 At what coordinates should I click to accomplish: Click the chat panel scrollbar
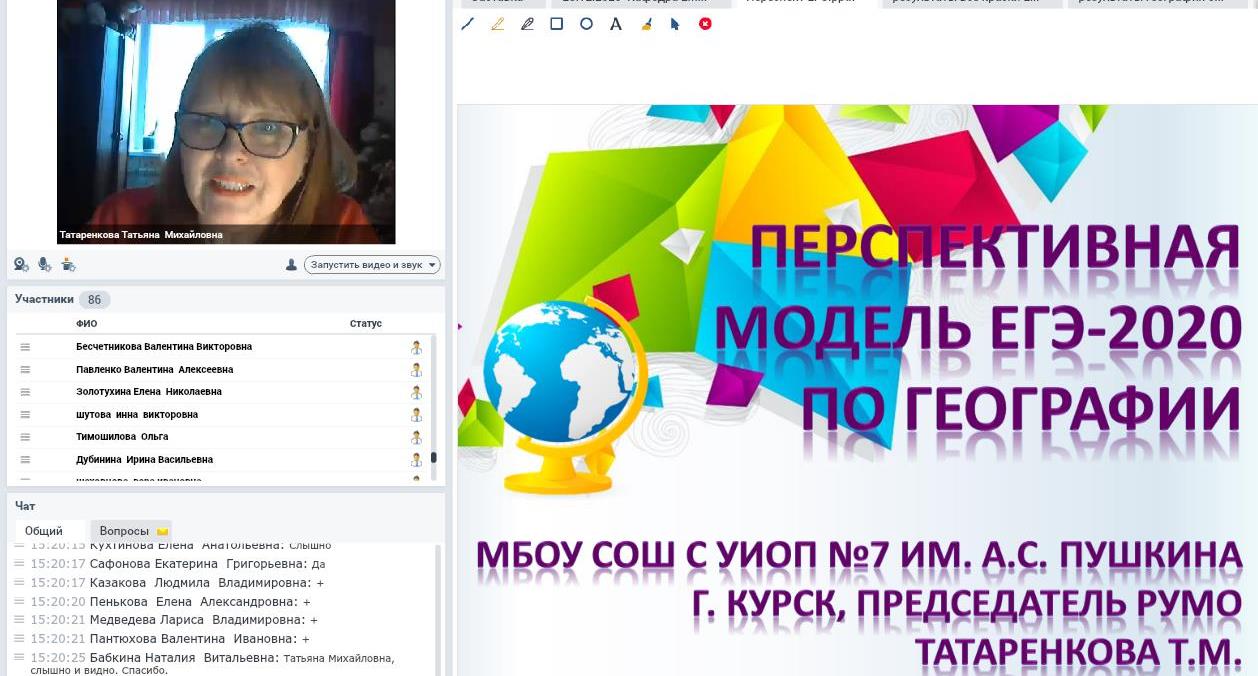tap(438, 610)
